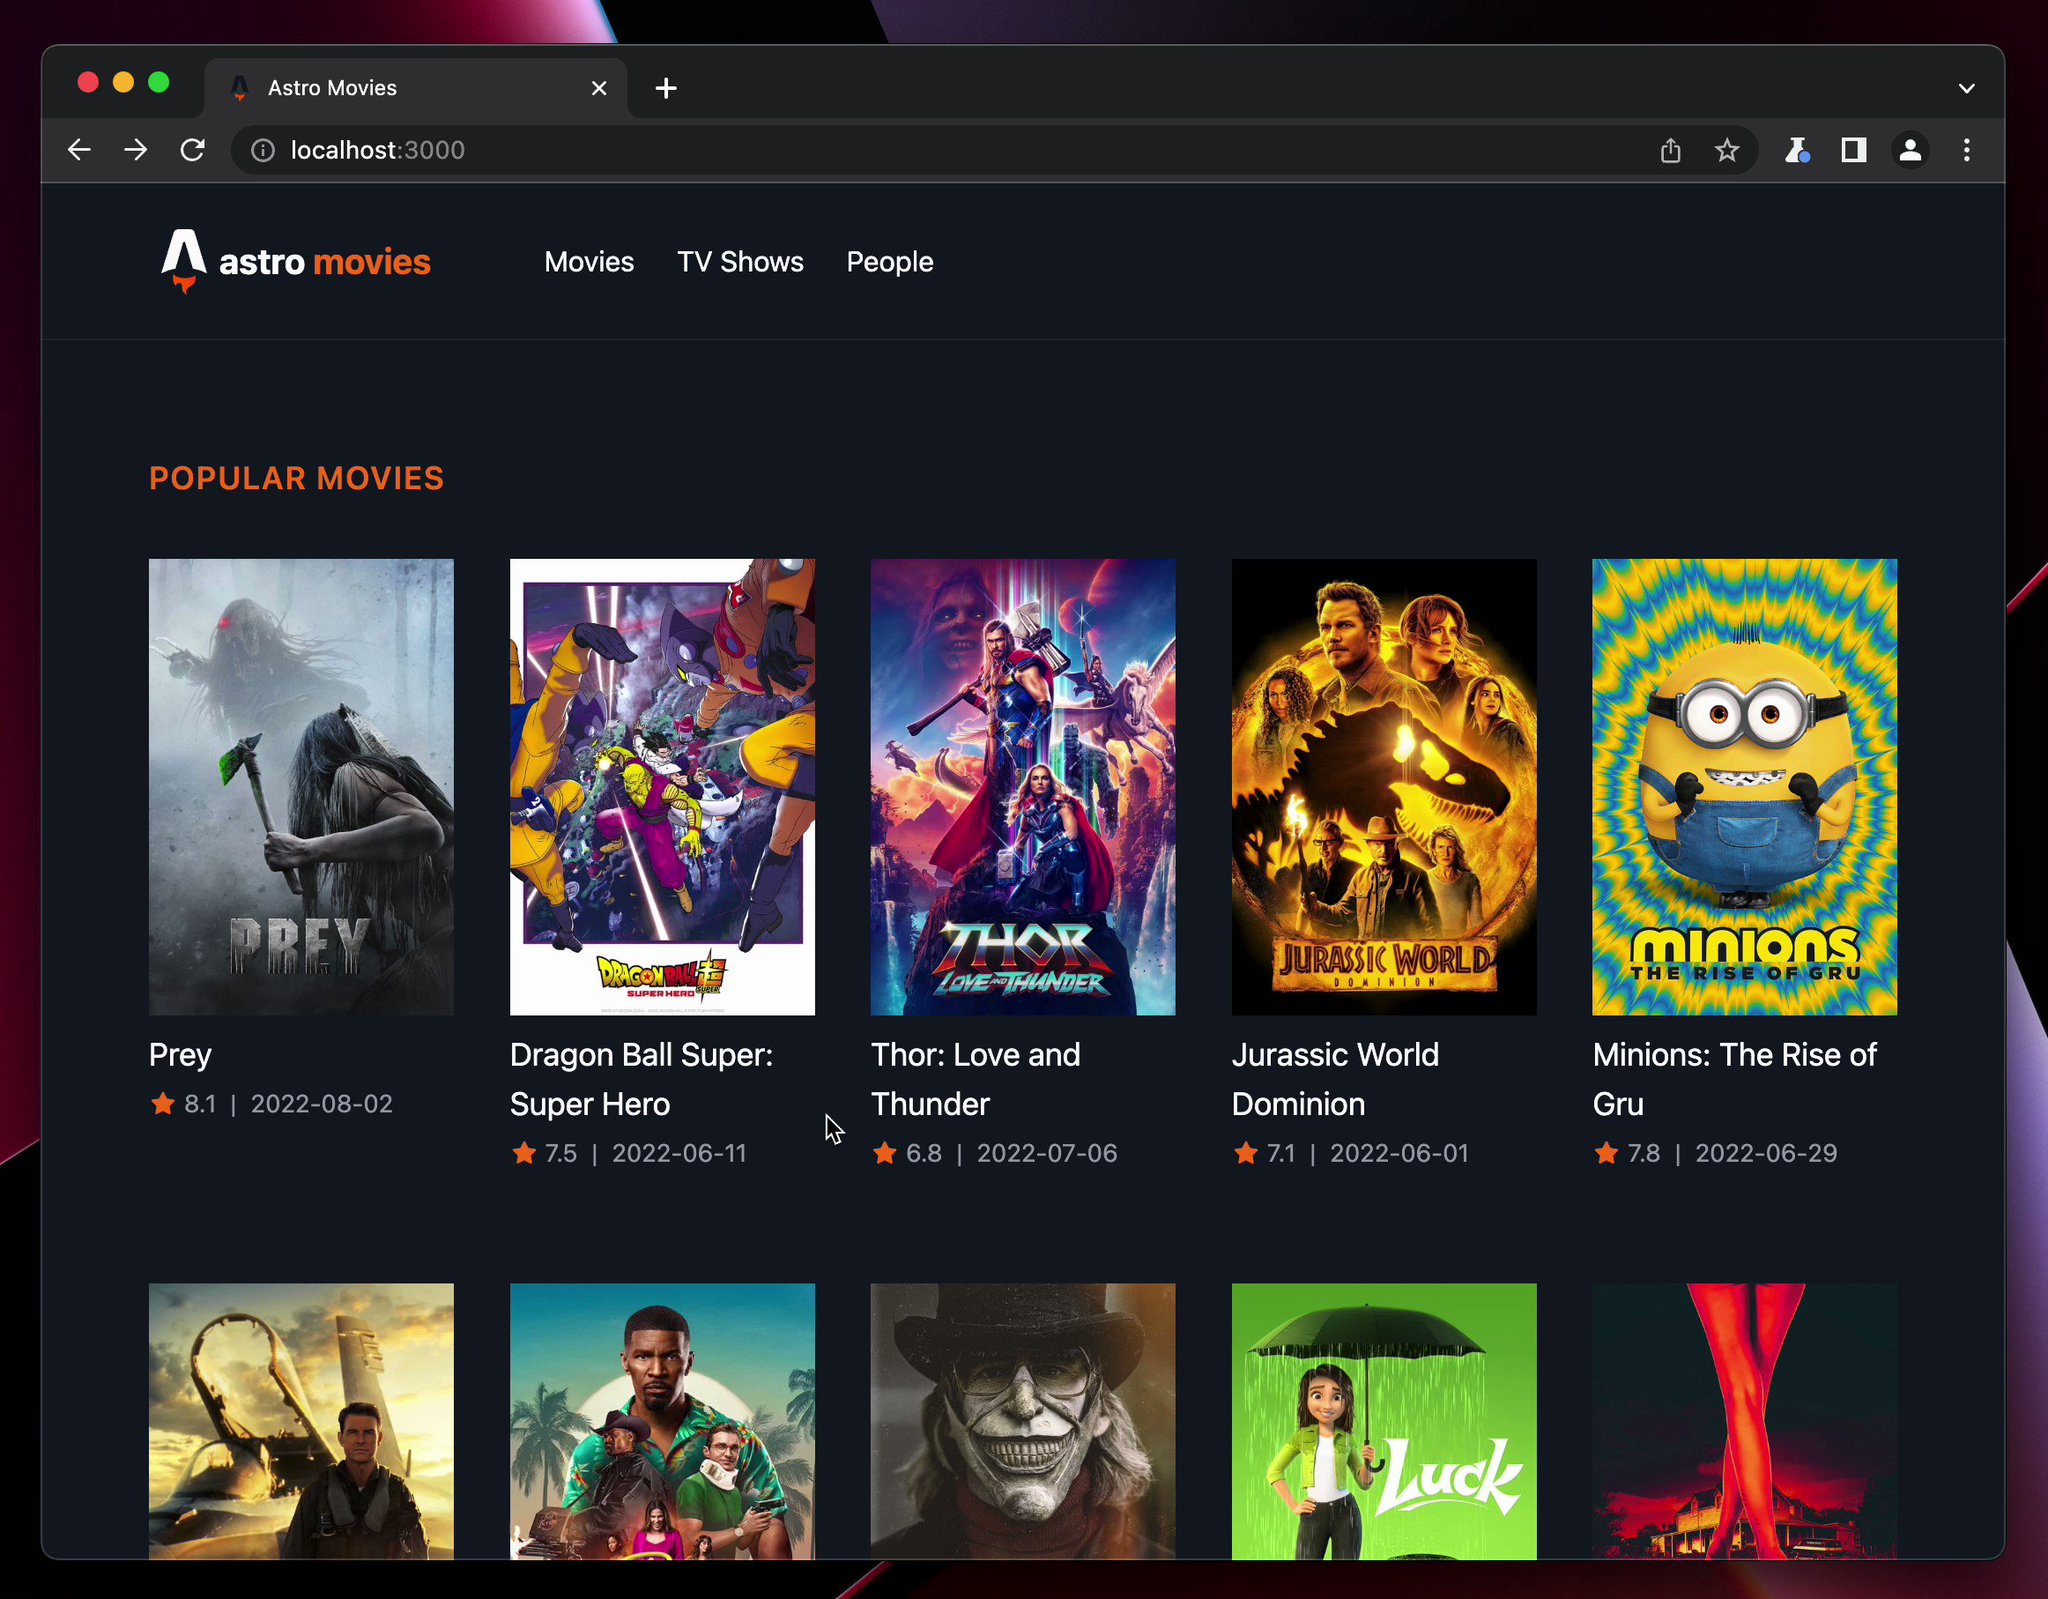This screenshot has height=1599, width=2048.
Task: Open the TV Shows nav link
Action: [x=740, y=262]
